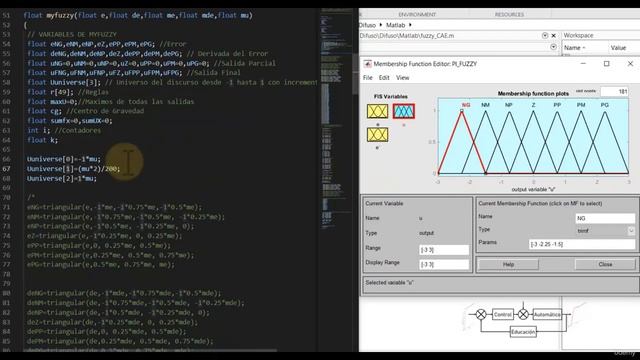Select the NP membership function label
The width and height of the screenshot is (640, 360).
(x=509, y=105)
